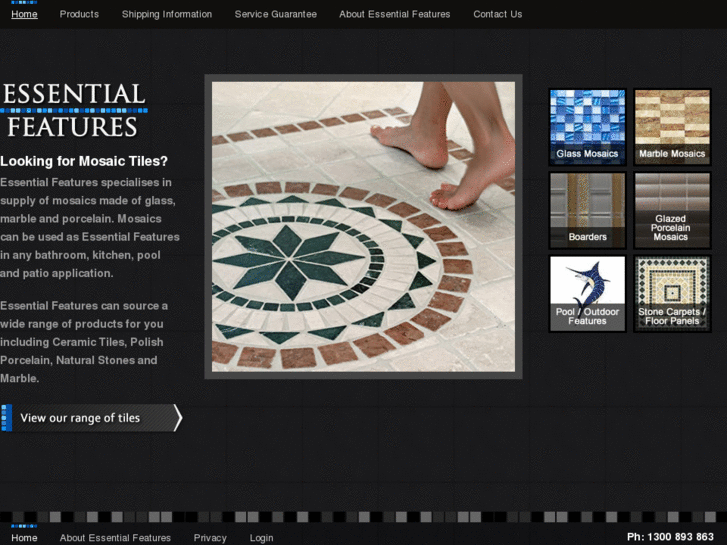This screenshot has height=545, width=727.
Task: Open the Marble Mosaics thumbnail
Action: [x=672, y=126]
